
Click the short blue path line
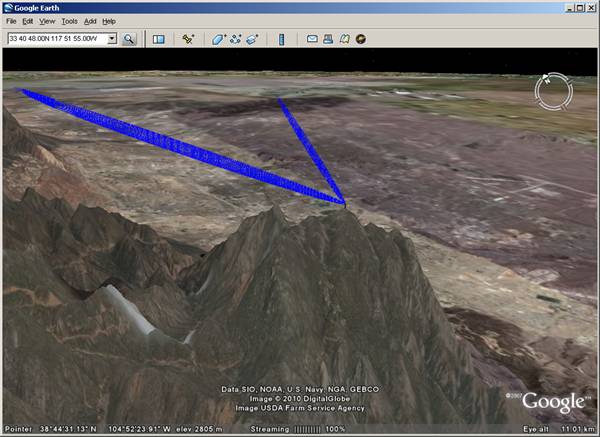[x=310, y=149]
